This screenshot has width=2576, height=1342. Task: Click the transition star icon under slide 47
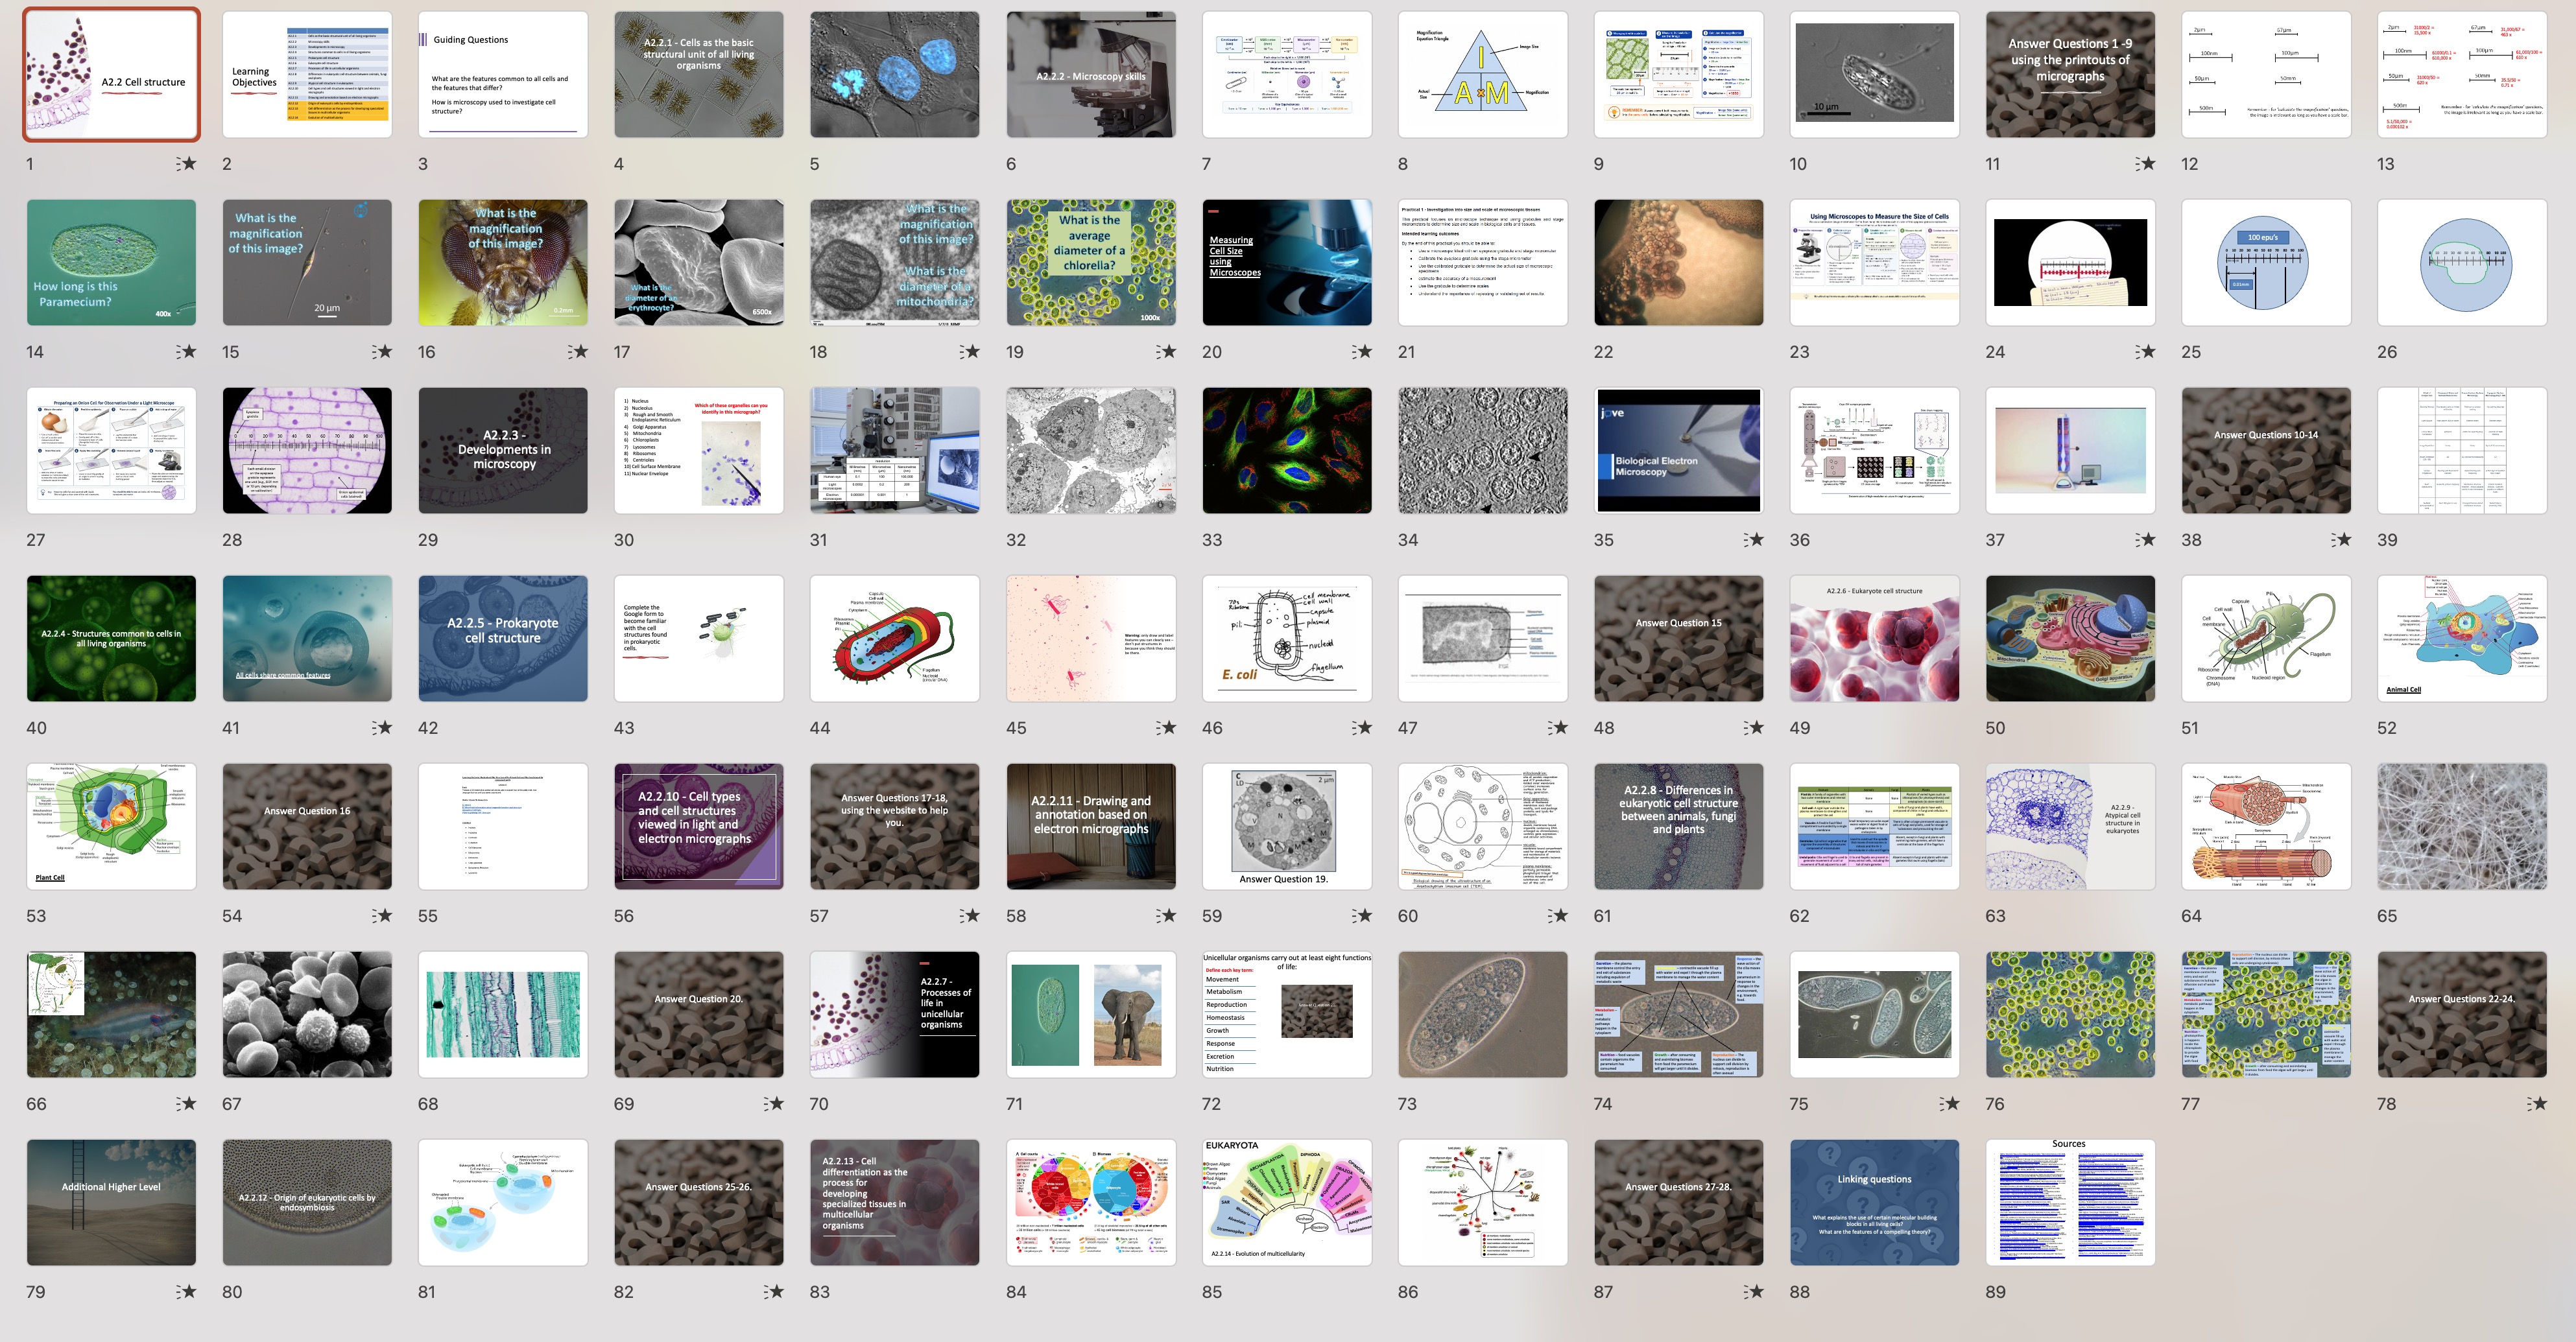(x=1558, y=728)
